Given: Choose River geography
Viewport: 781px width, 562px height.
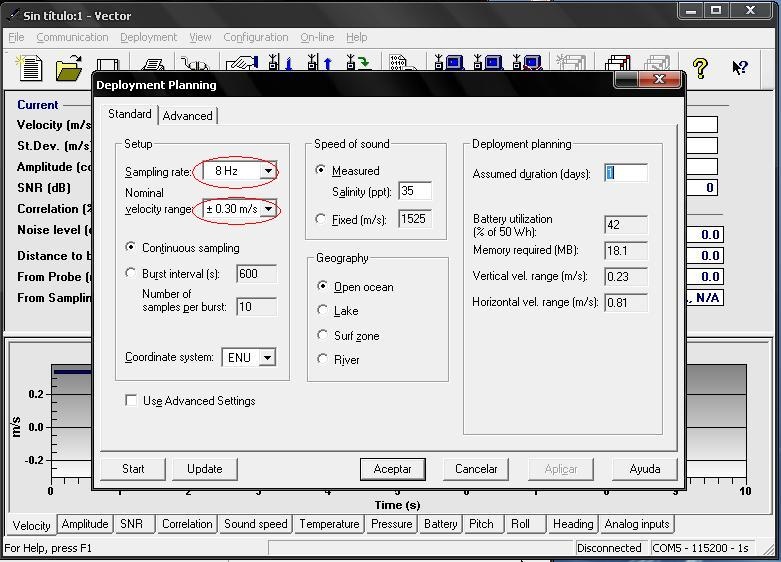Looking at the screenshot, I should 323,359.
